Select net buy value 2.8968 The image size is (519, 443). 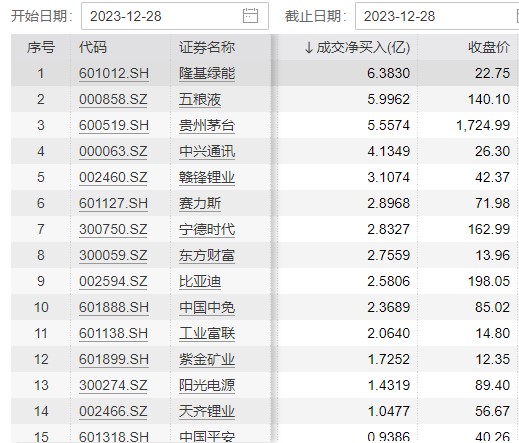click(389, 203)
